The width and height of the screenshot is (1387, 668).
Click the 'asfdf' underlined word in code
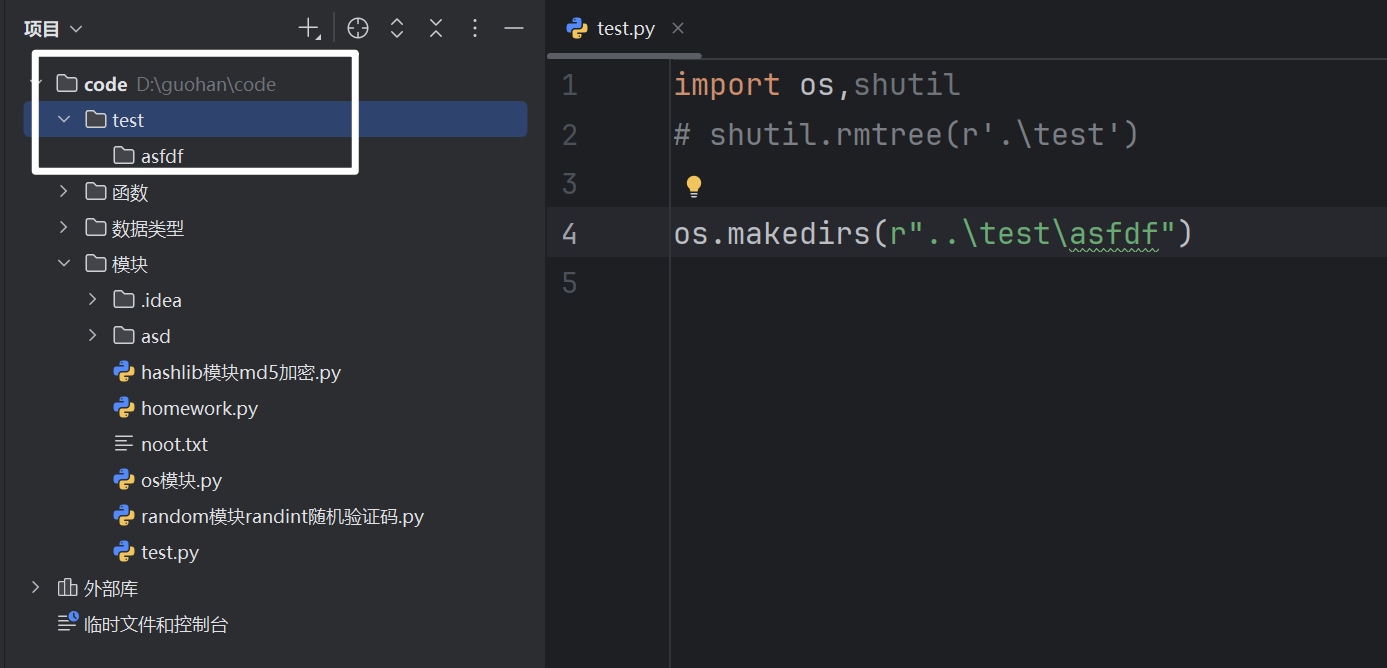(1115, 233)
